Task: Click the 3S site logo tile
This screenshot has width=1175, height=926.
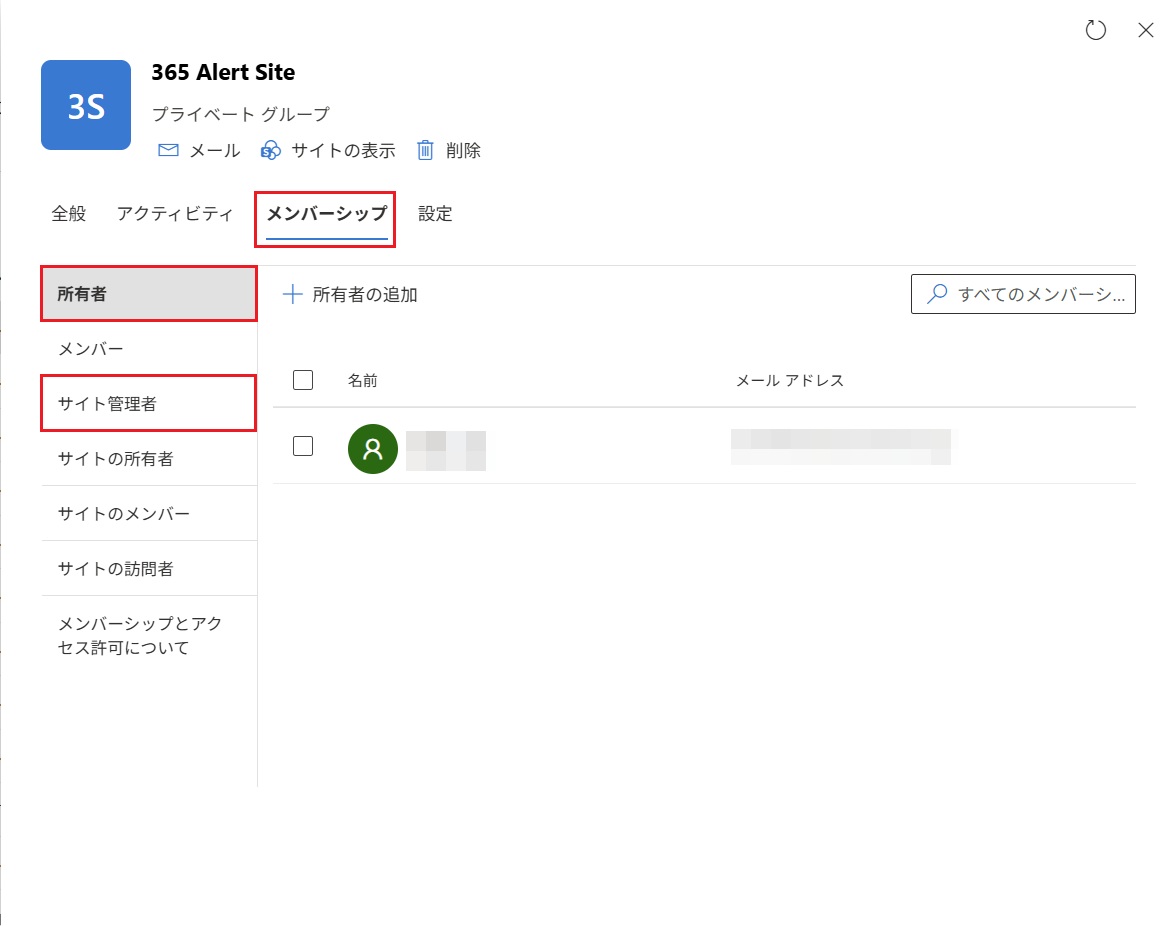Action: [x=86, y=105]
